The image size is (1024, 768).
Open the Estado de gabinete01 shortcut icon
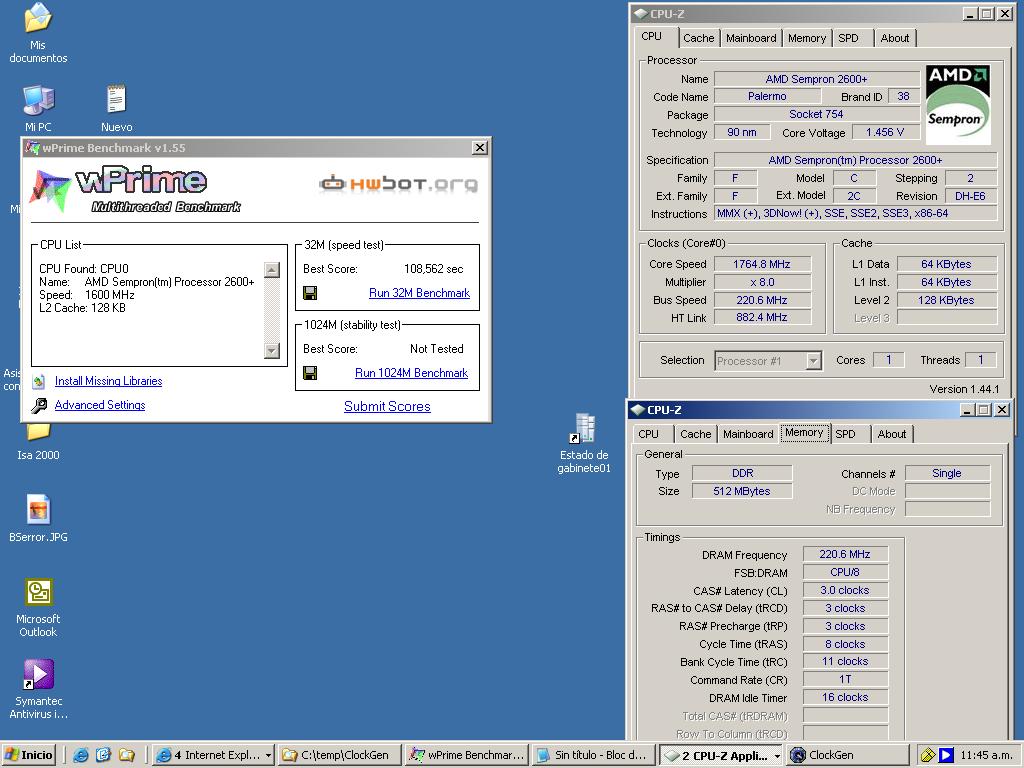tap(583, 429)
